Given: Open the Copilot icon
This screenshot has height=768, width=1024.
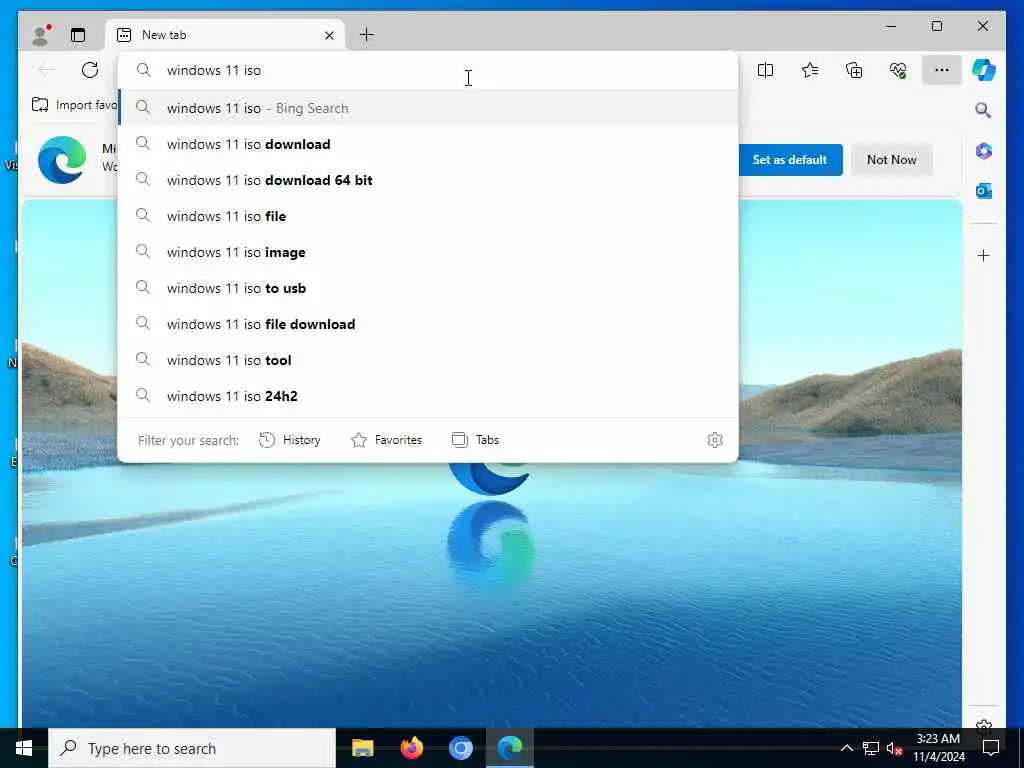Looking at the screenshot, I should coord(984,70).
